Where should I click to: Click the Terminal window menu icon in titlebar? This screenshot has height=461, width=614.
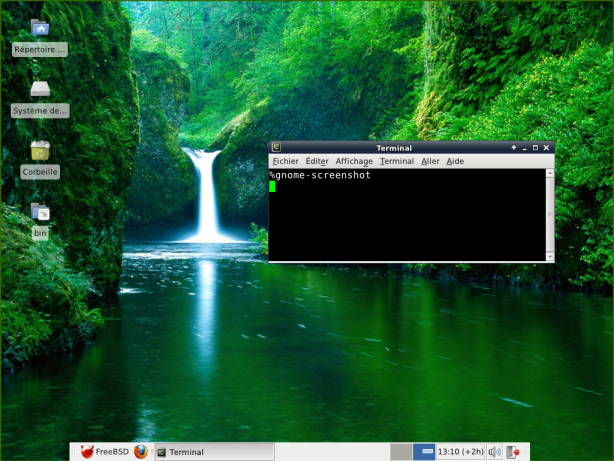(x=276, y=148)
